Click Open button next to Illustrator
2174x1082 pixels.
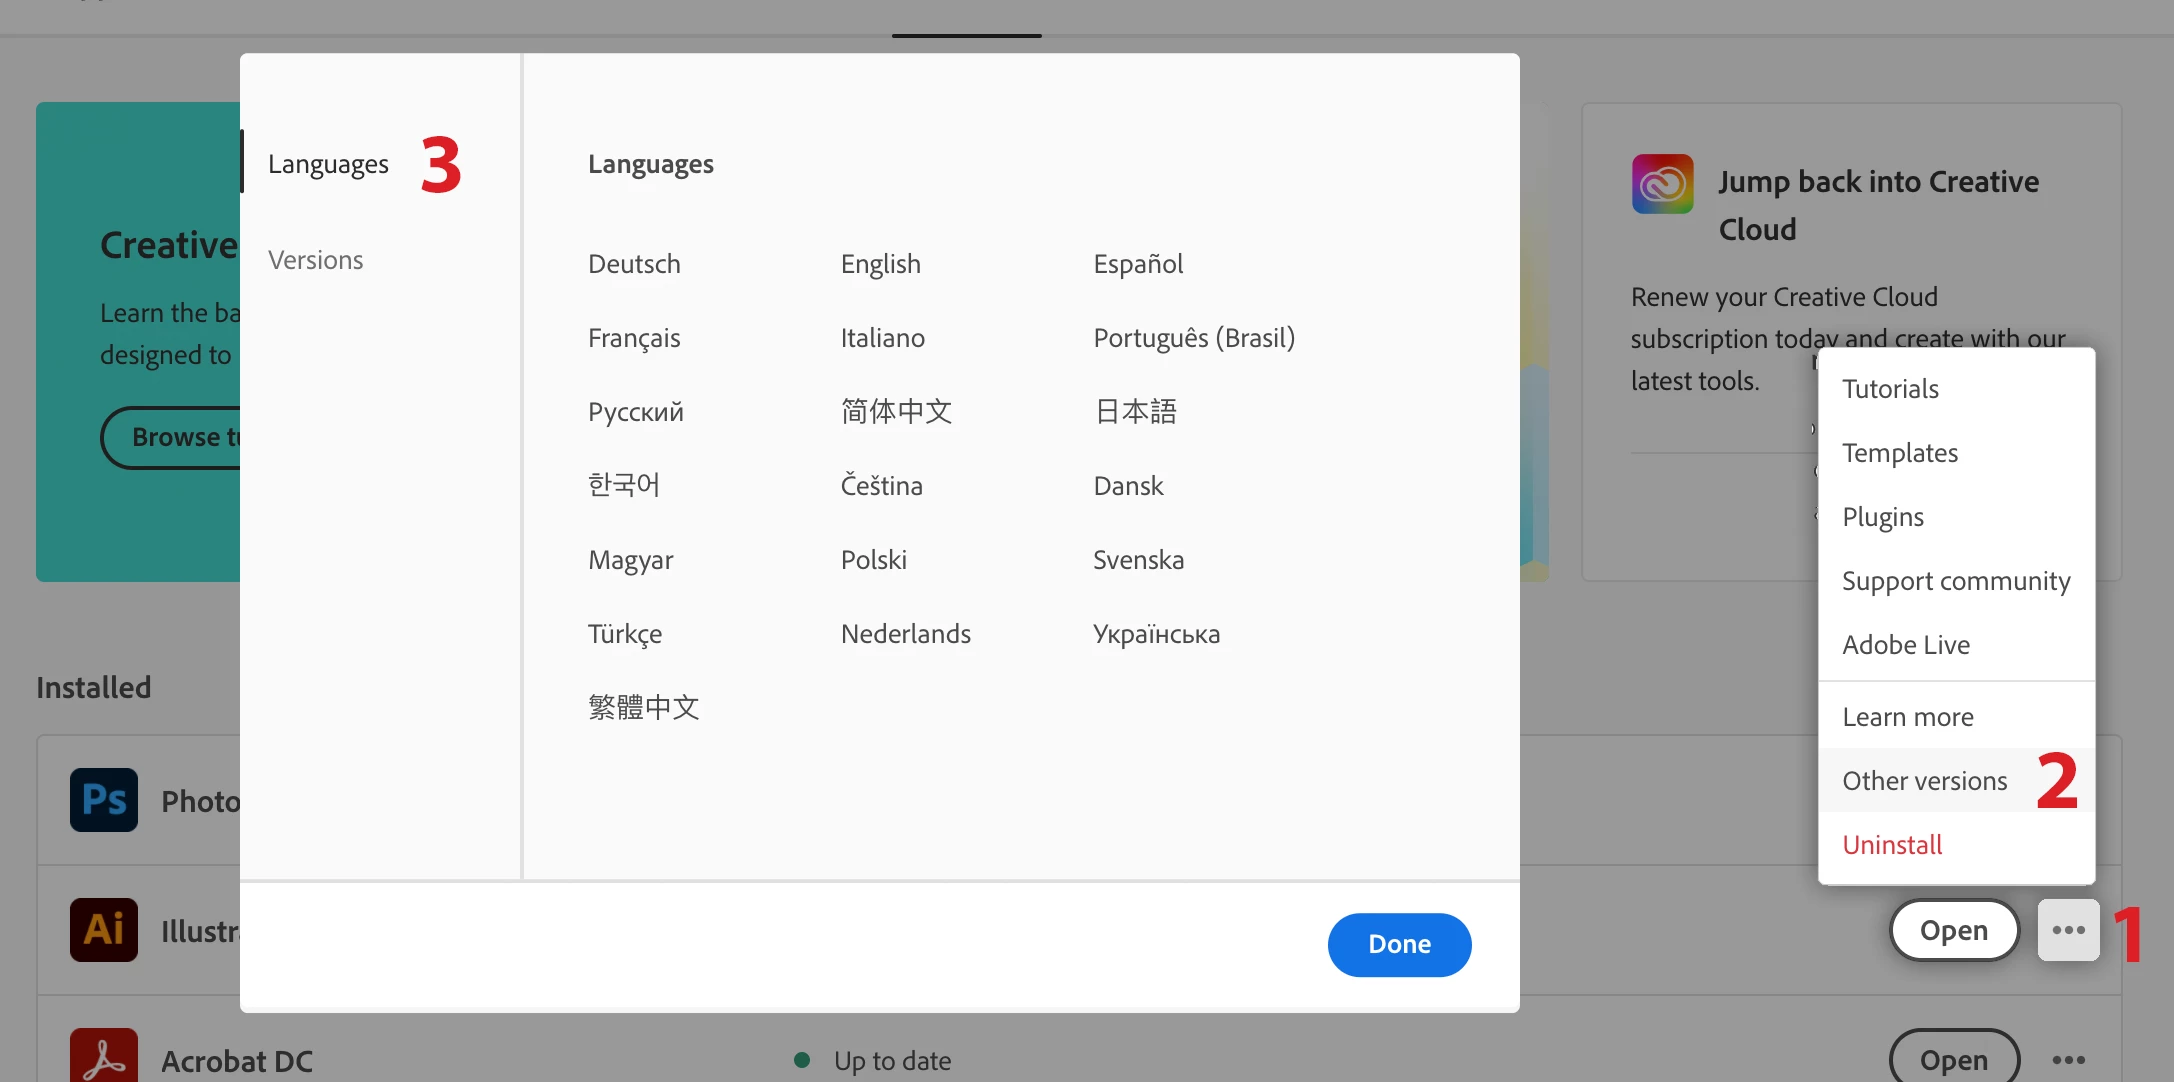click(1953, 930)
